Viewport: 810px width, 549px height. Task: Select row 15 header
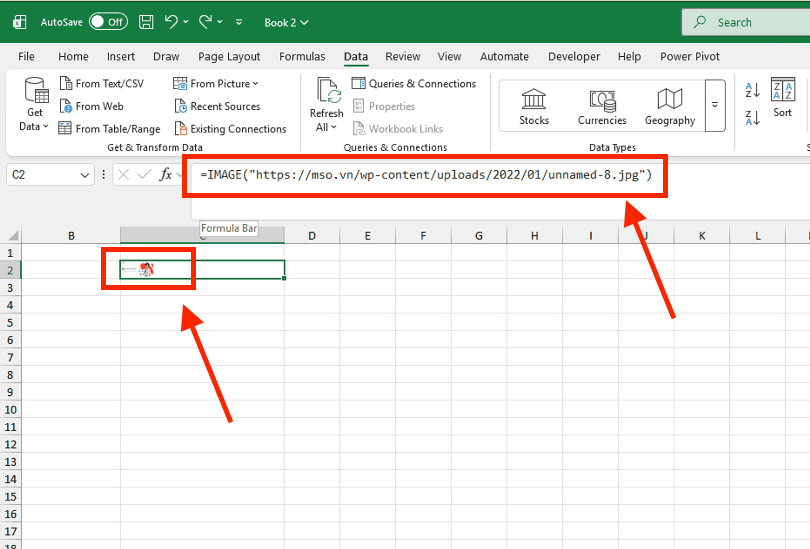pos(10,496)
